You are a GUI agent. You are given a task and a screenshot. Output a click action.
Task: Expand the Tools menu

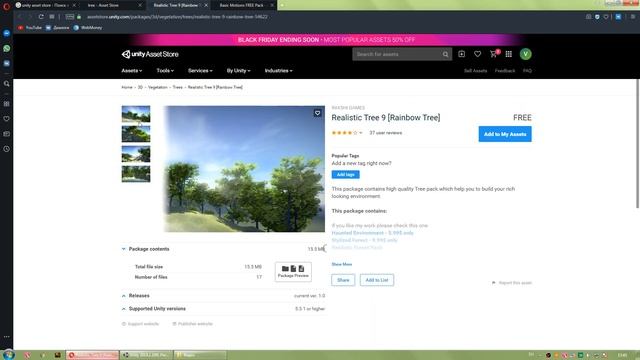coord(165,71)
